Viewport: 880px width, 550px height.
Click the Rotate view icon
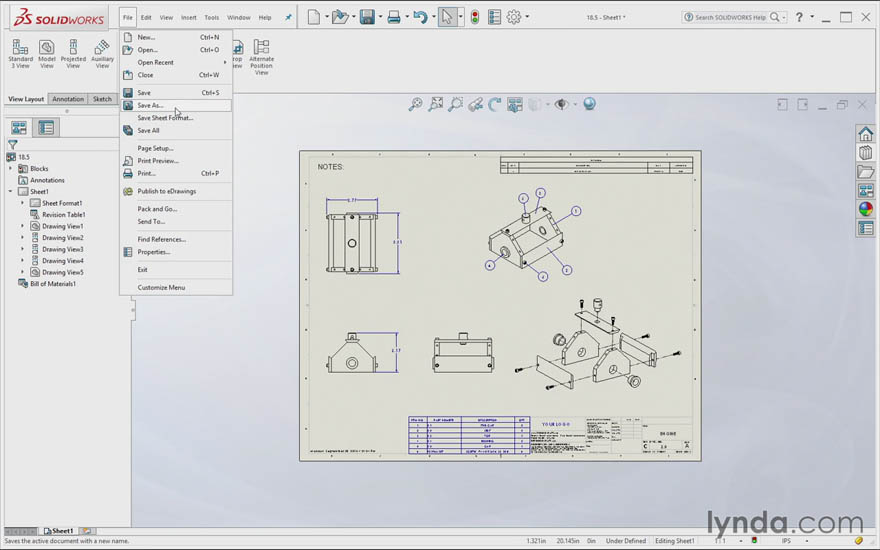[x=494, y=104]
